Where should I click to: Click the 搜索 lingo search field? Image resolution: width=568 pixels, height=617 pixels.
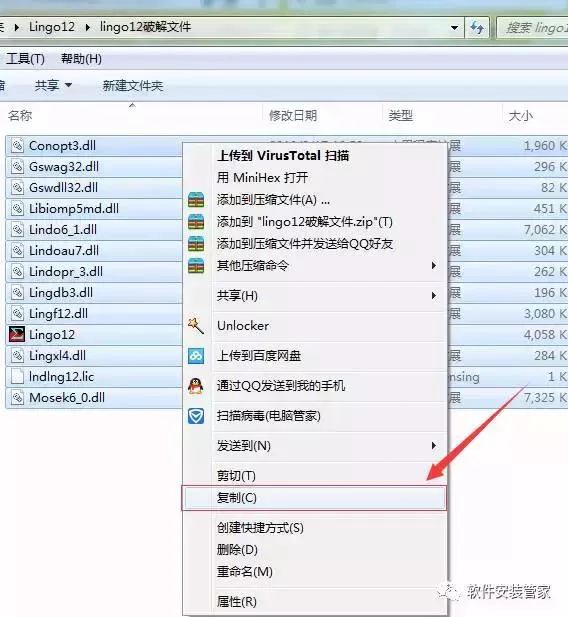tap(532, 28)
